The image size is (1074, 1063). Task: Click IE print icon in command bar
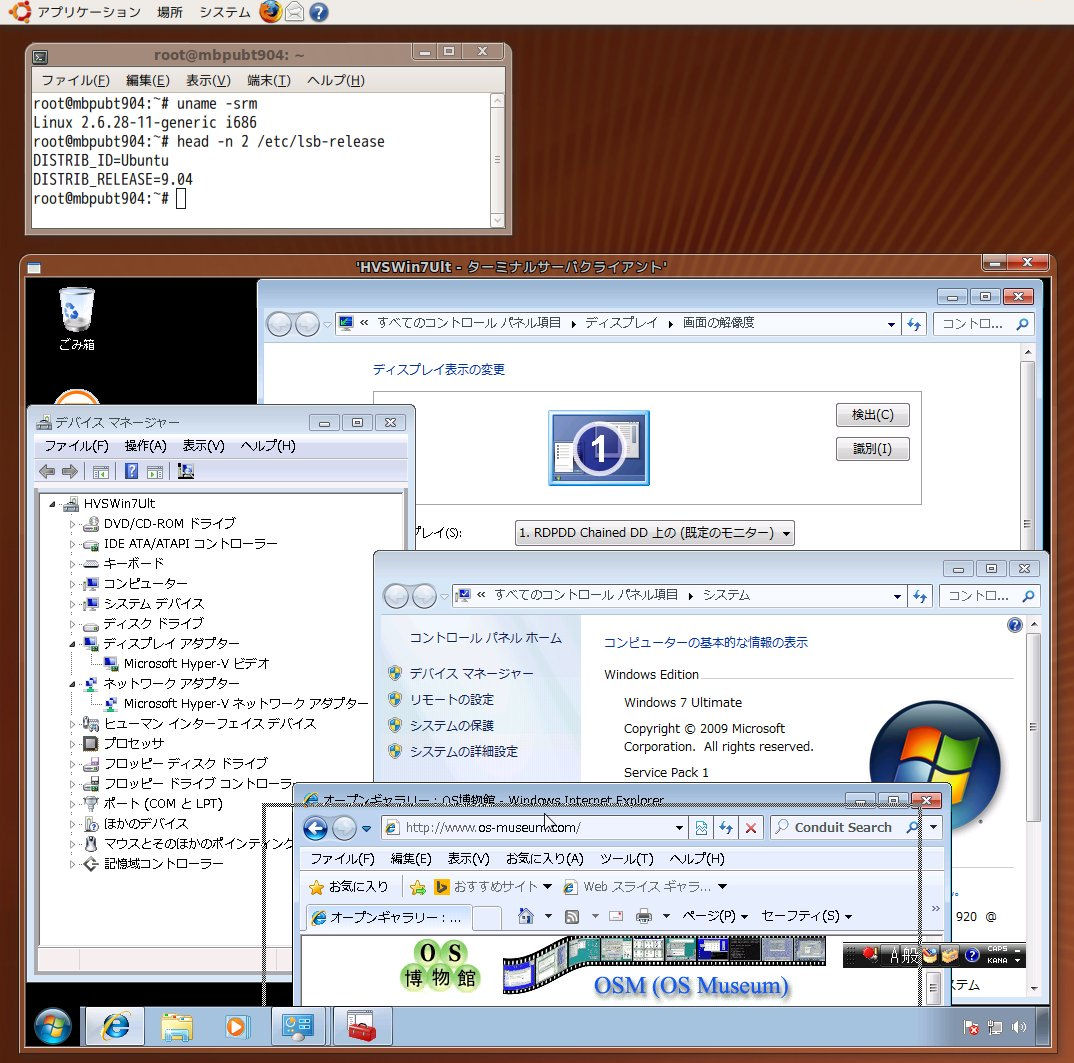pos(644,916)
